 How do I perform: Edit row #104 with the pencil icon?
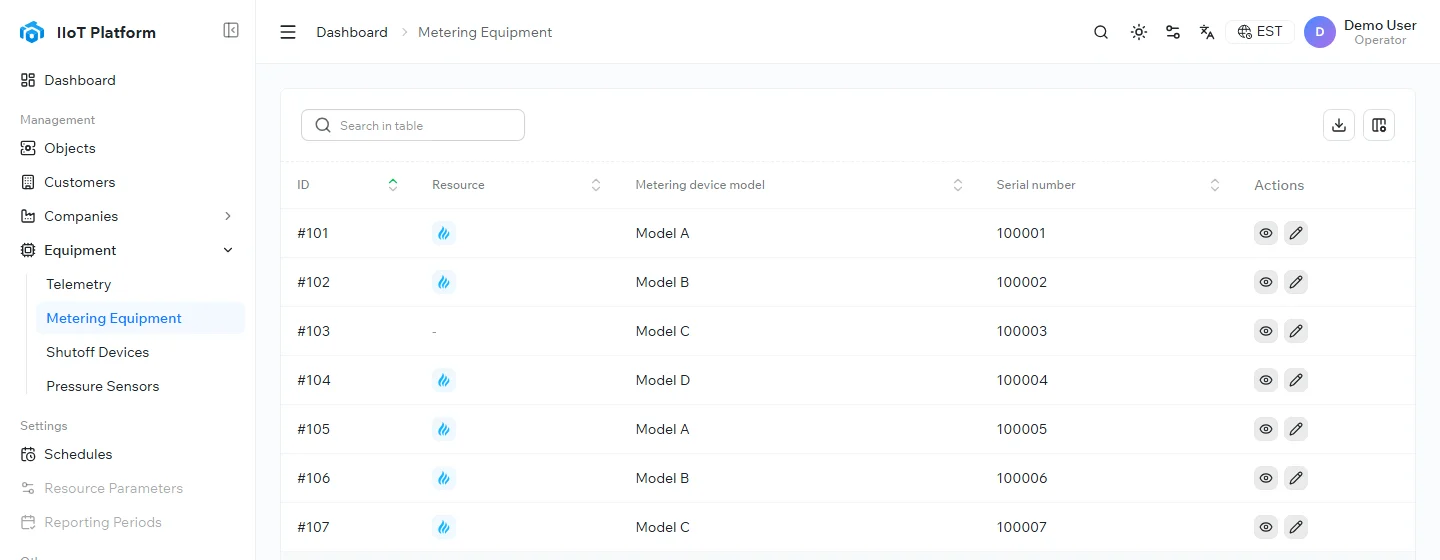tap(1296, 380)
